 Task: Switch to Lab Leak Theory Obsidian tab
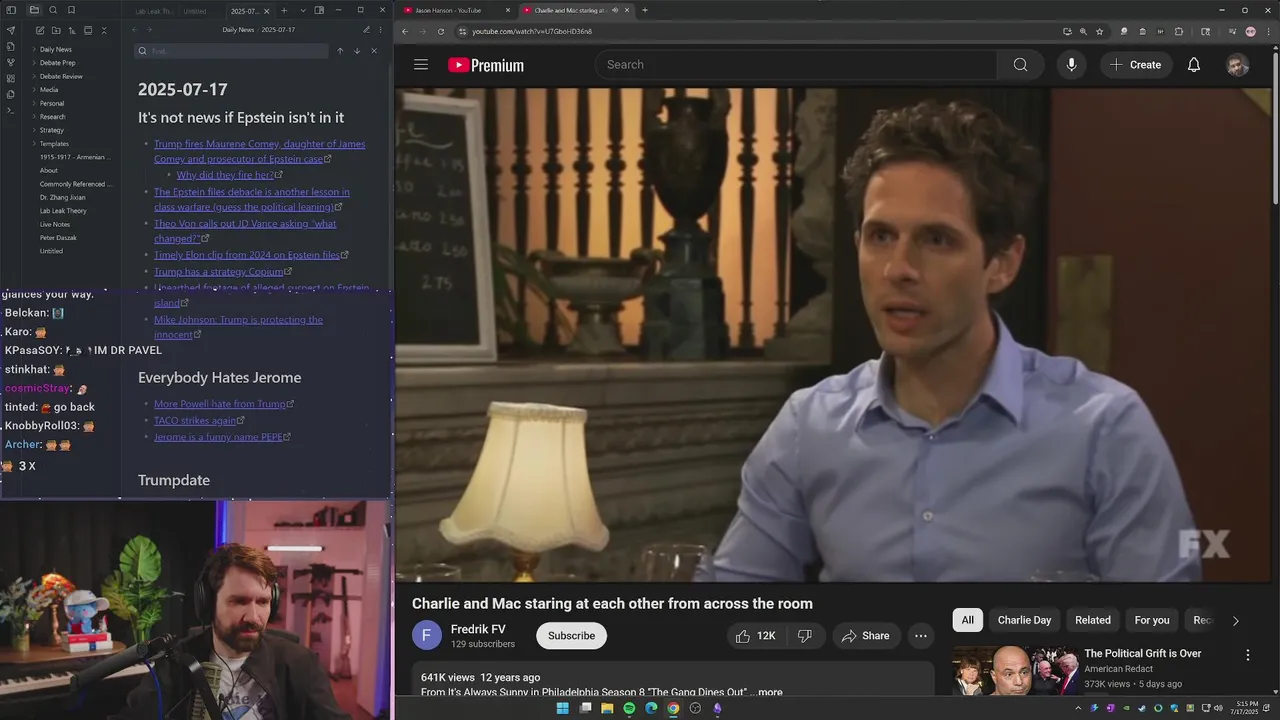pyautogui.click(x=153, y=11)
